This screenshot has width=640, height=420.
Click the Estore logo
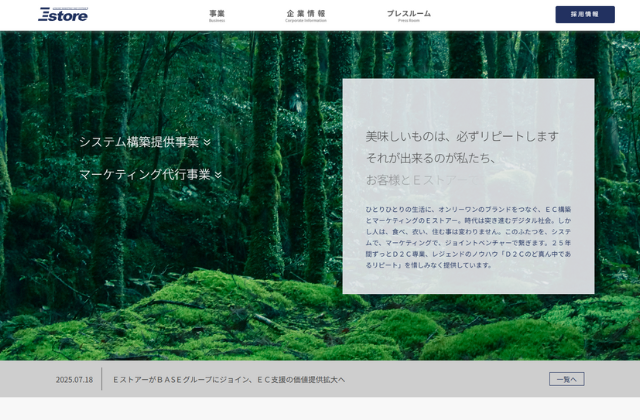pyautogui.click(x=63, y=14)
